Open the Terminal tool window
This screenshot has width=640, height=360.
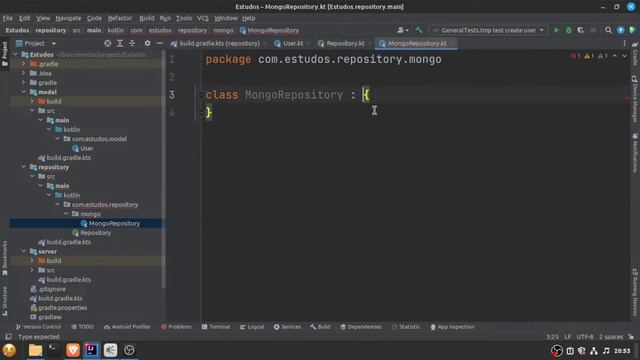[x=216, y=327]
